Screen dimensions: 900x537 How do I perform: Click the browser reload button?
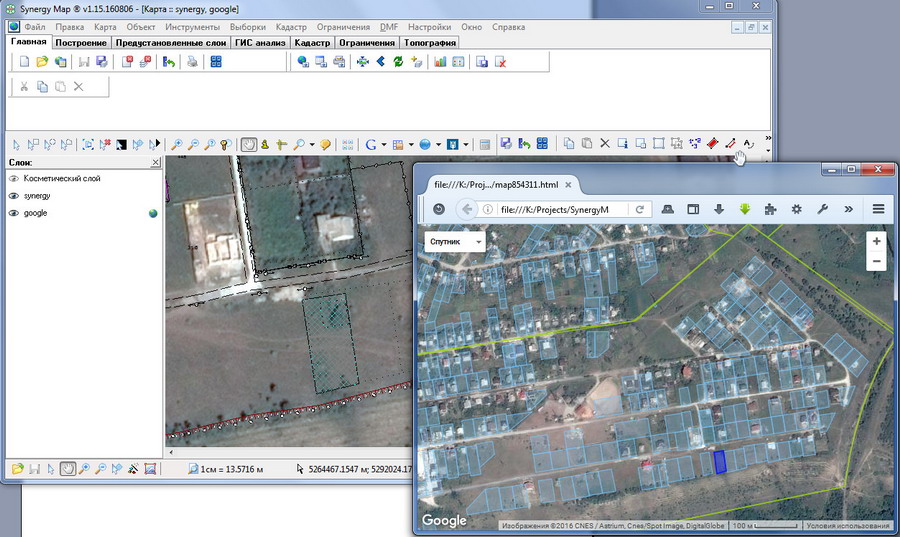639,209
